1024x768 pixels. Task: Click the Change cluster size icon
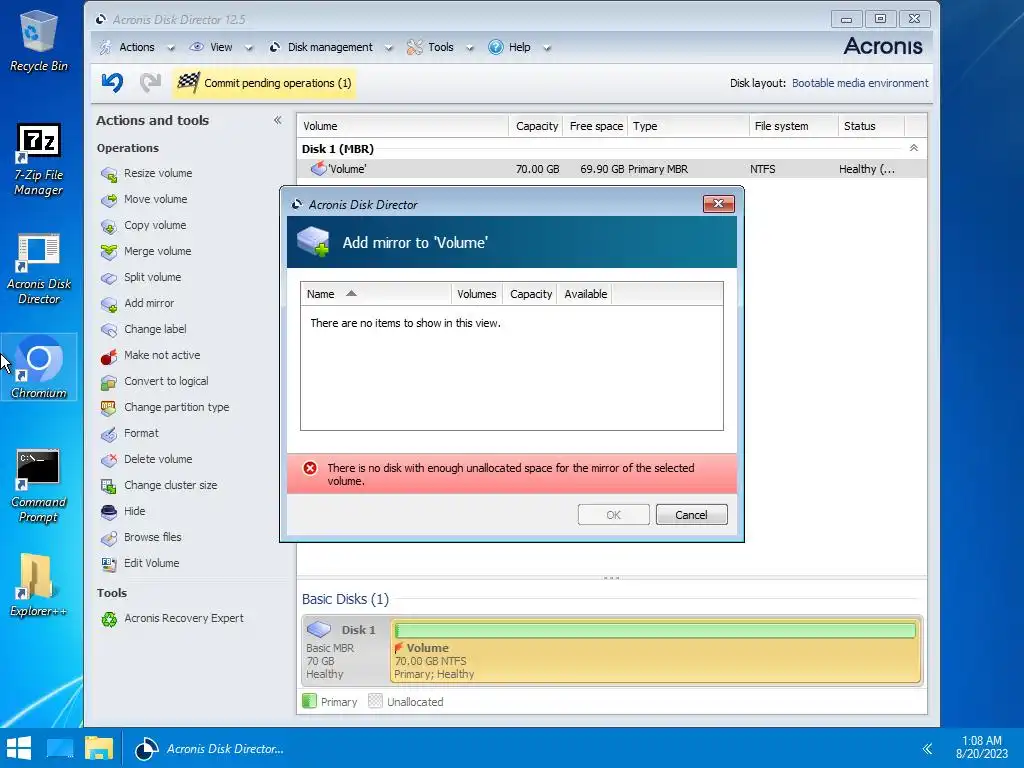108,486
